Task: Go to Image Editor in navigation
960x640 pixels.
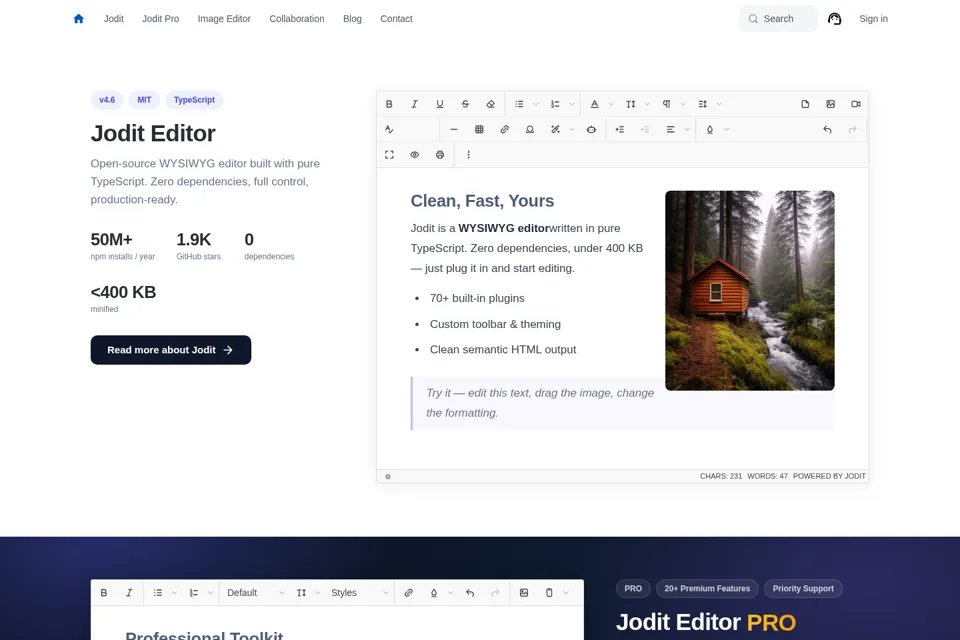Action: click(224, 19)
